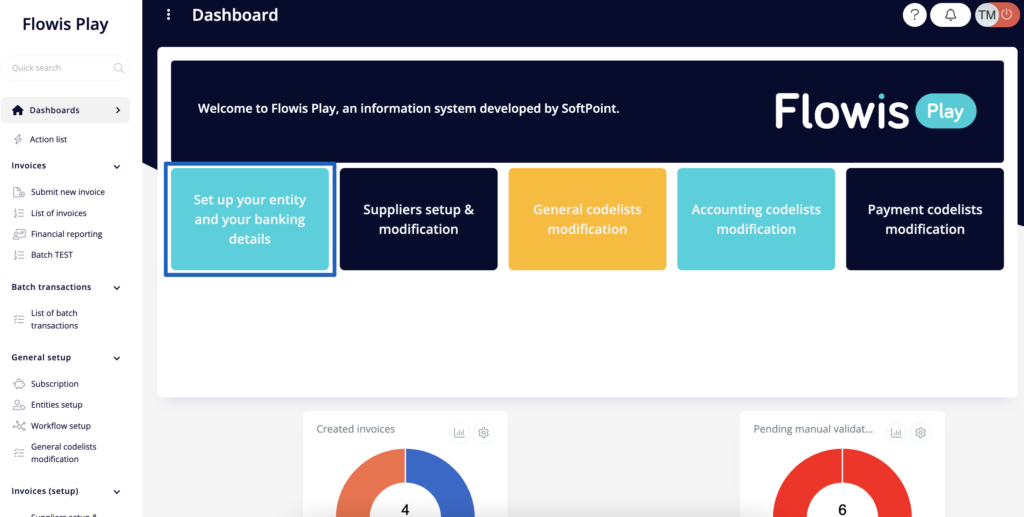This screenshot has height=517, width=1024.
Task: Open the help question mark icon
Action: pos(915,14)
